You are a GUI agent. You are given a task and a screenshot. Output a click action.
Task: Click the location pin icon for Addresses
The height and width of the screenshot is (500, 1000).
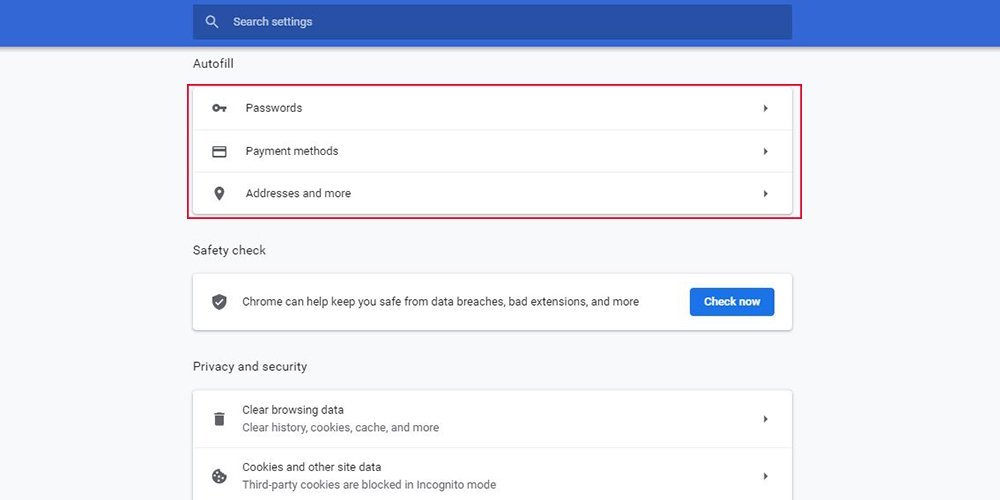[219, 193]
